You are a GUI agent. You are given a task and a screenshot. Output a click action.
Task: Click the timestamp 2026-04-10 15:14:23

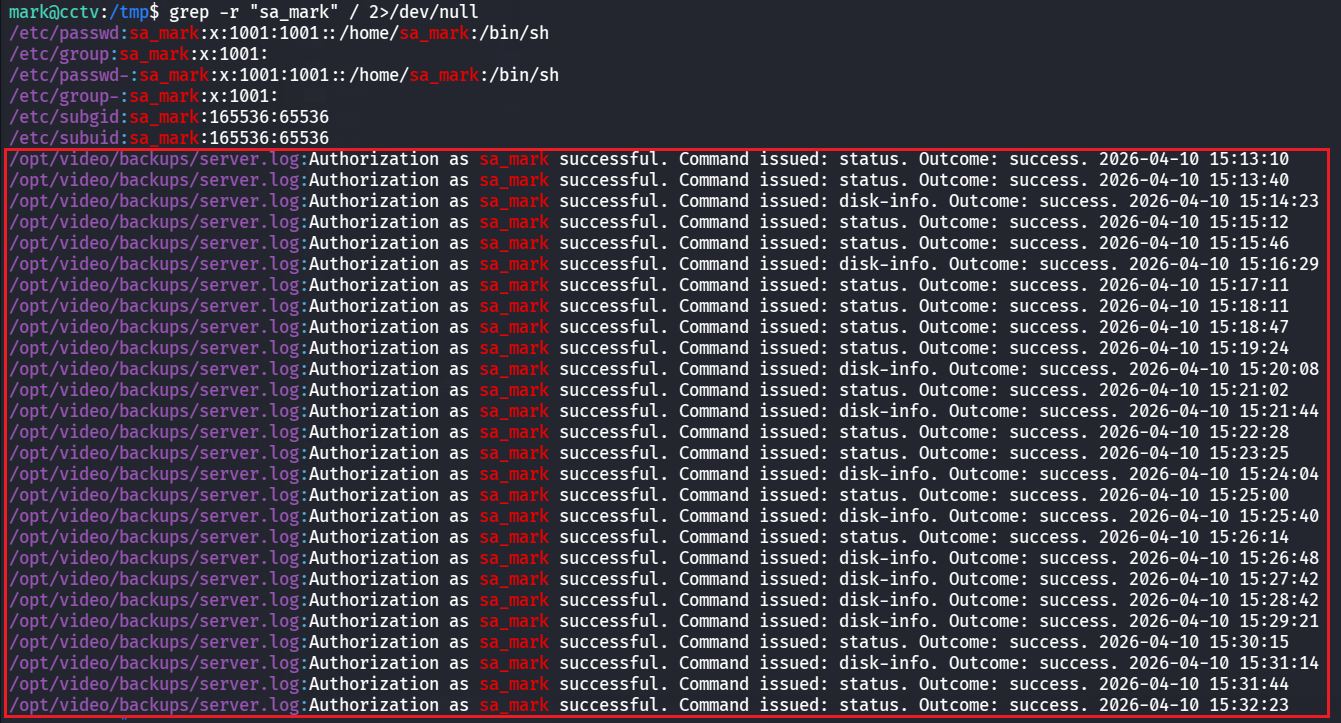click(1223, 201)
